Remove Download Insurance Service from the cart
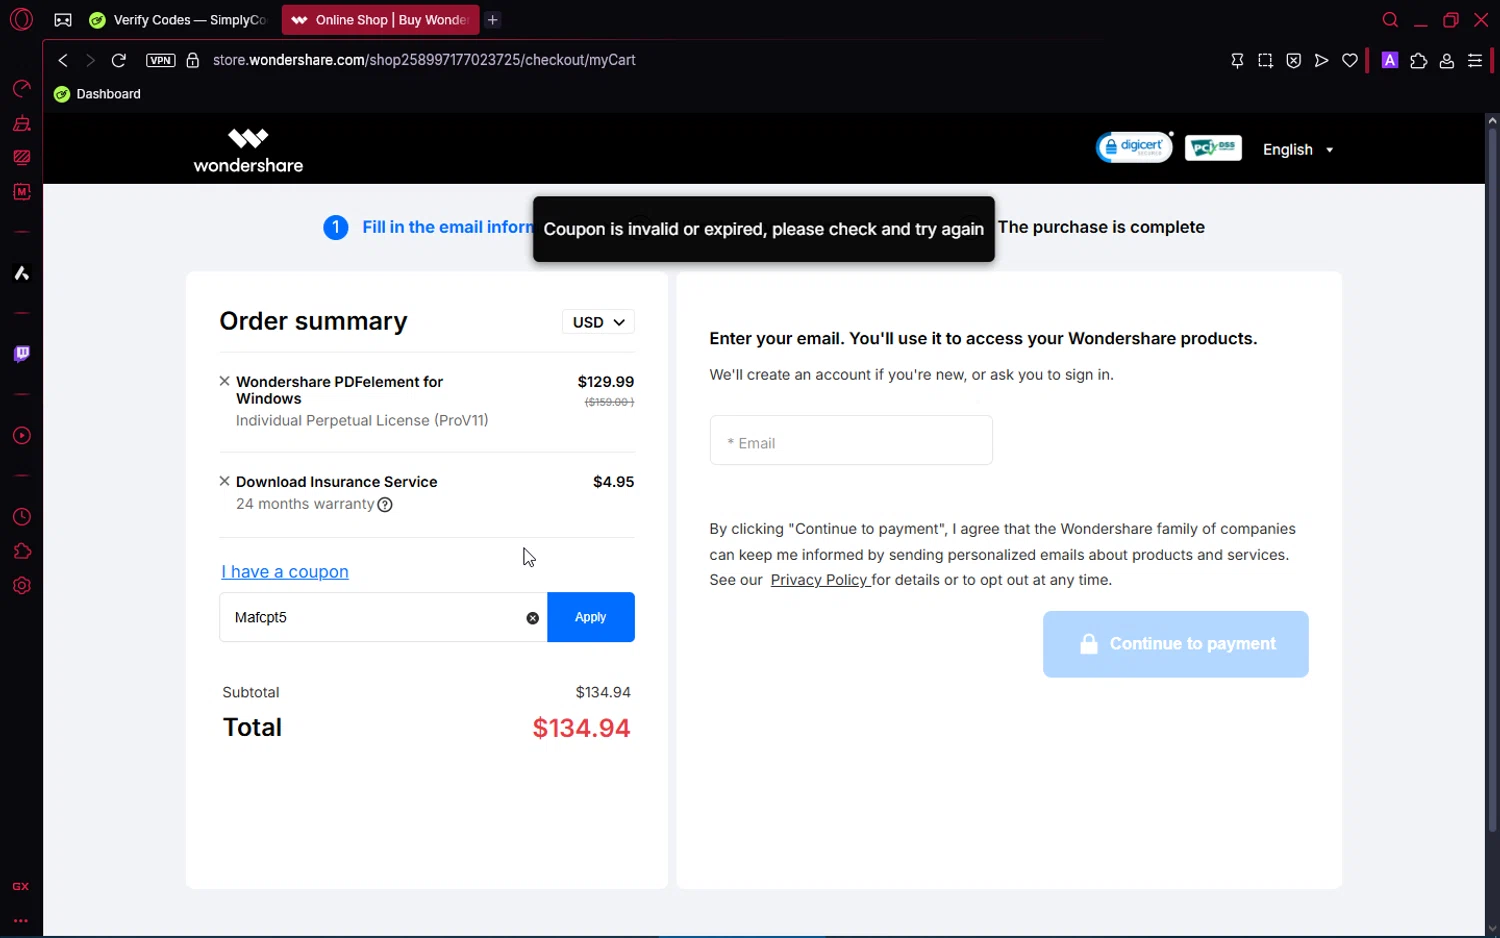 [225, 481]
